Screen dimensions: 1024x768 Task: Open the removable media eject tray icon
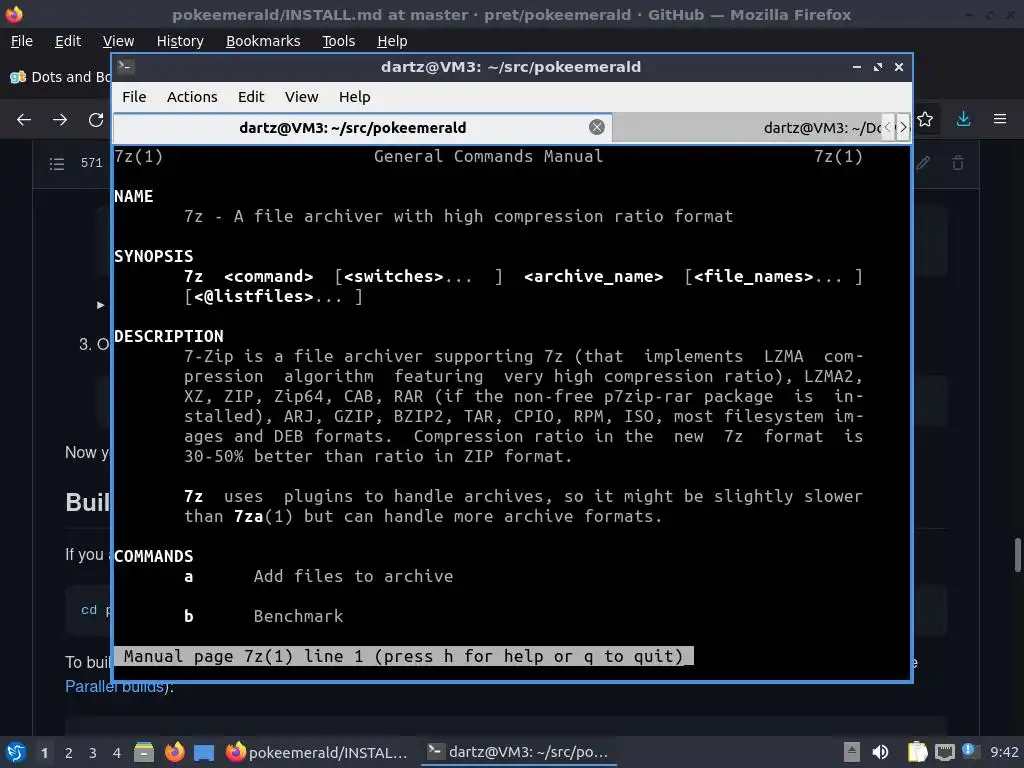point(851,752)
